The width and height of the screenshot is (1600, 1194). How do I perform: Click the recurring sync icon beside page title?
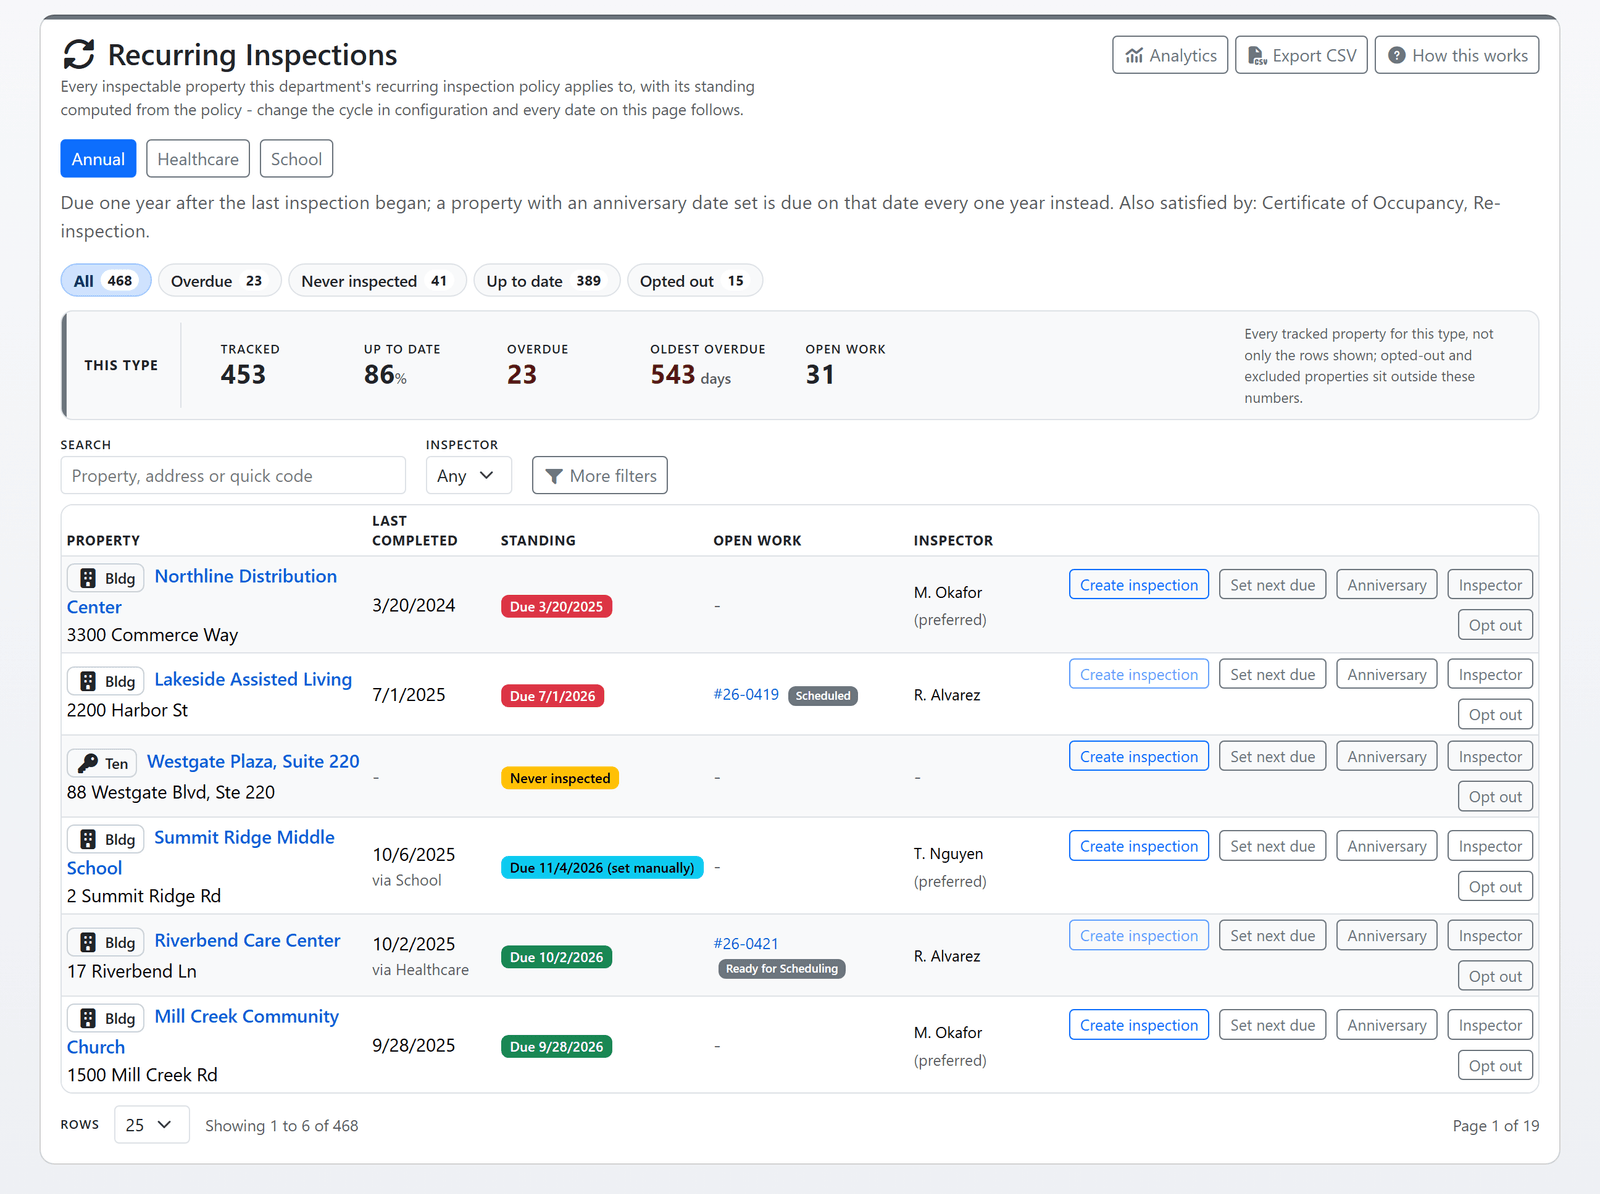click(79, 54)
